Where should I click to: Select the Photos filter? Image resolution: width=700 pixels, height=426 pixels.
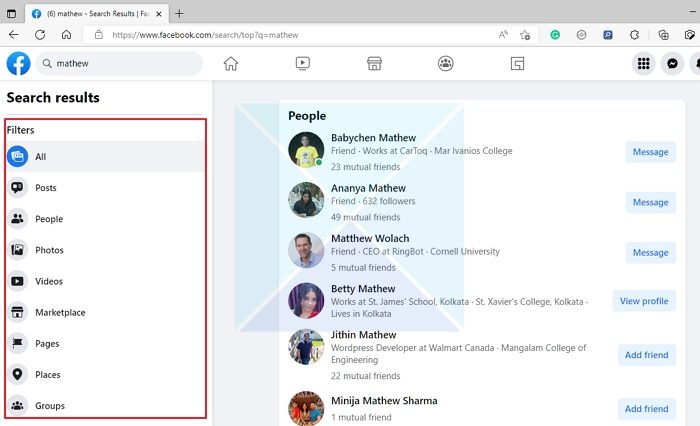pyautogui.click(x=105, y=250)
